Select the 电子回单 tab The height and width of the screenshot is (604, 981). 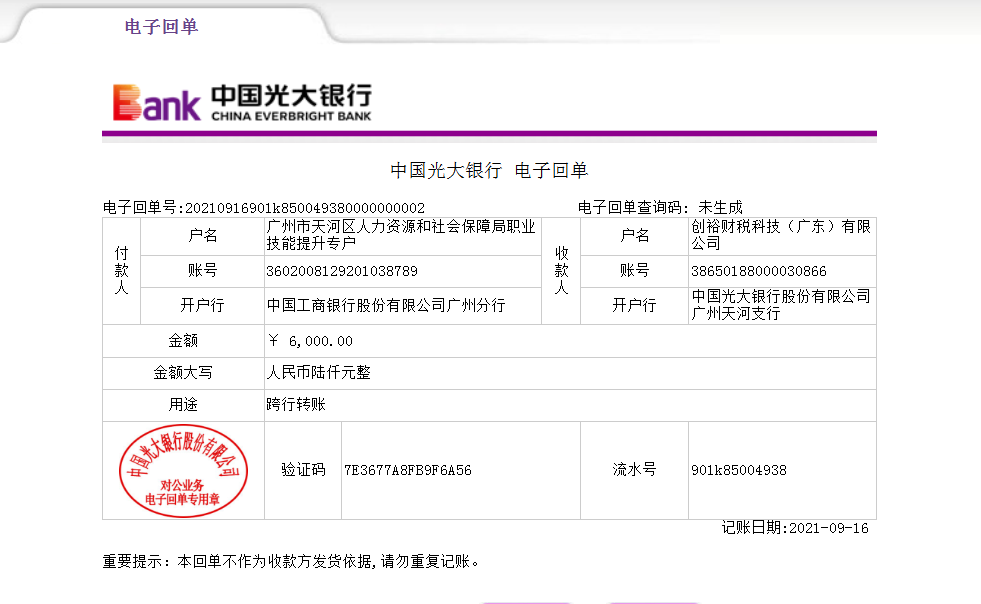pyautogui.click(x=161, y=26)
